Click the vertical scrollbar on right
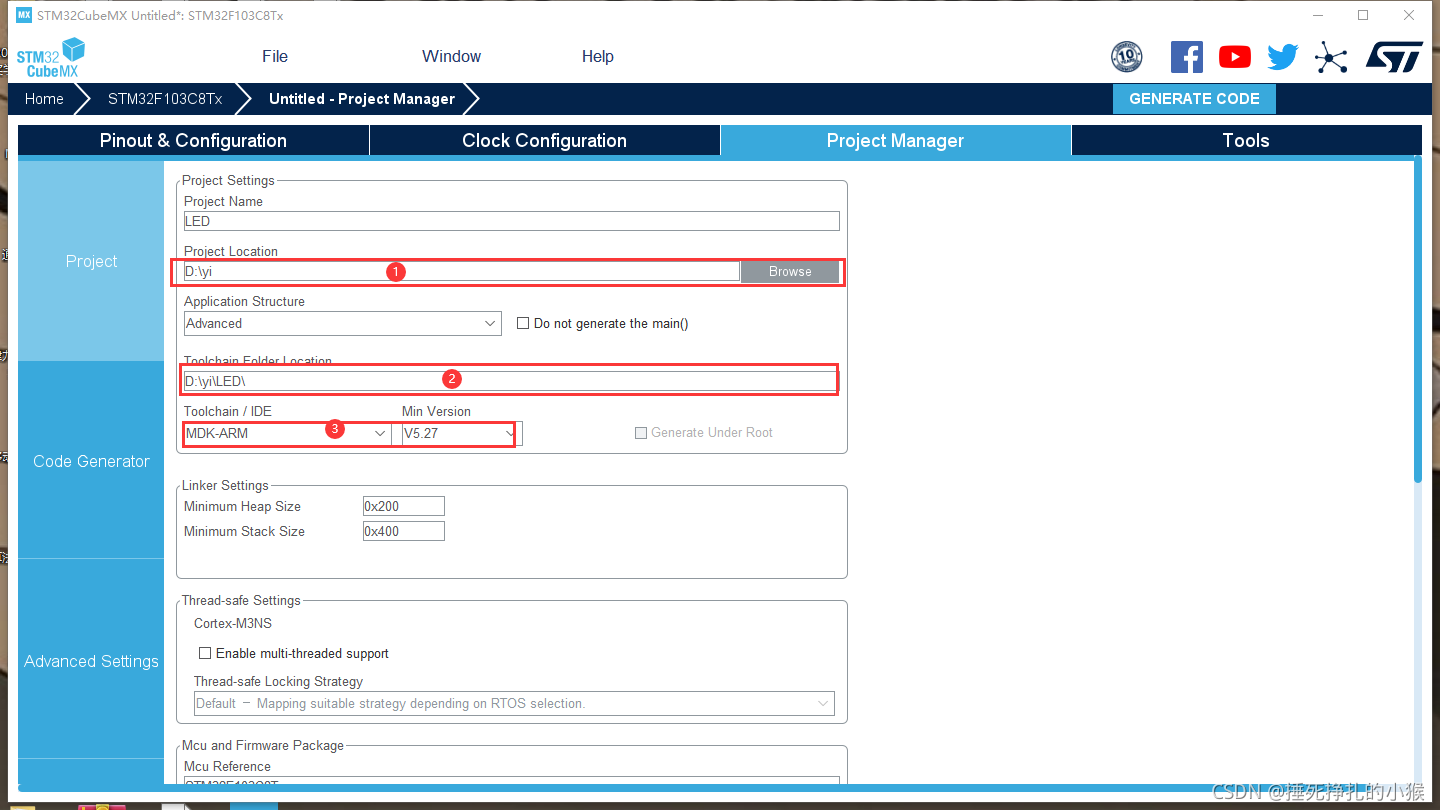Viewport: 1440px width, 810px height. [x=1417, y=320]
